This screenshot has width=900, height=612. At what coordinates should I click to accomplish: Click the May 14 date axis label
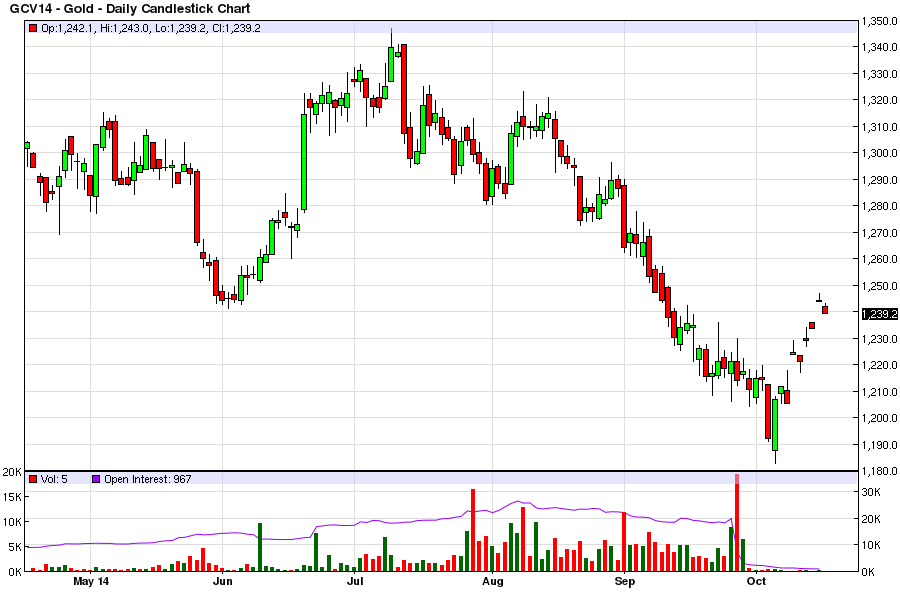(x=91, y=581)
